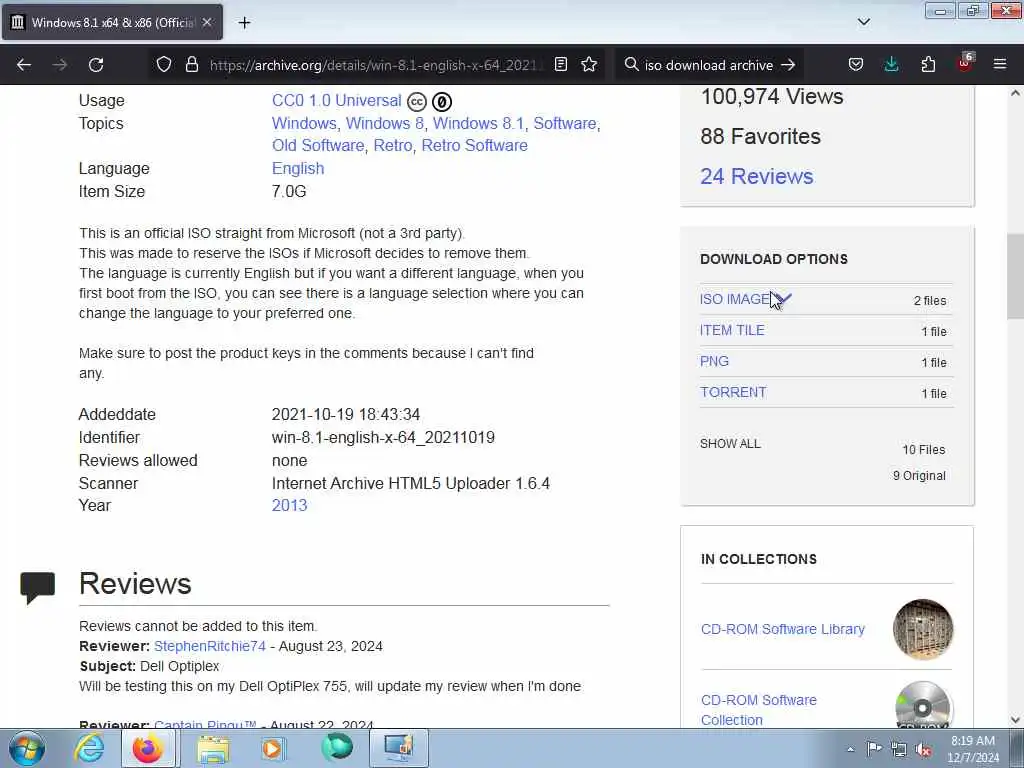Open CD-ROM Software Collection link

[x=759, y=710]
